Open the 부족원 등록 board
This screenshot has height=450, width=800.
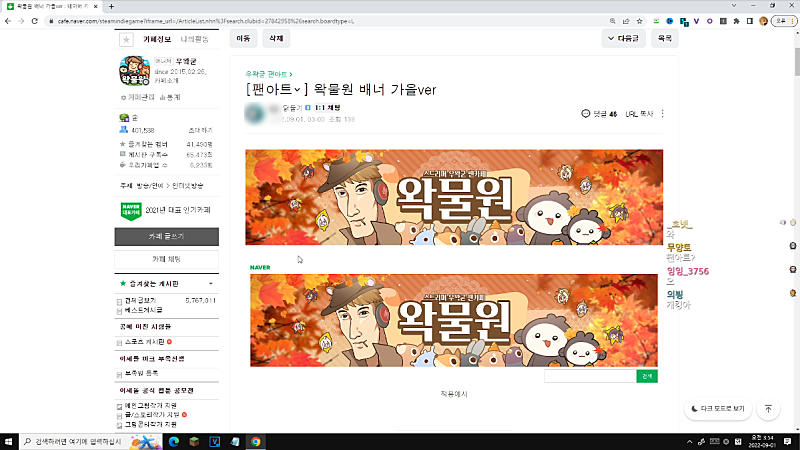[x=142, y=373]
